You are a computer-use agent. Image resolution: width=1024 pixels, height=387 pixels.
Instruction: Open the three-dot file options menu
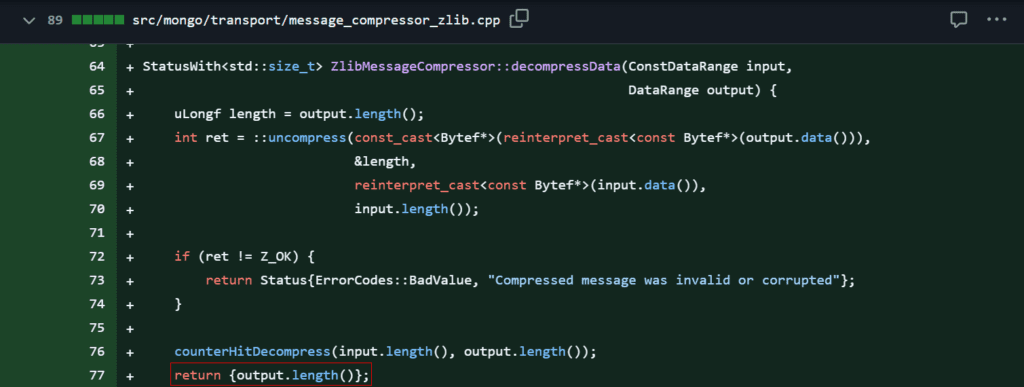coord(997,20)
